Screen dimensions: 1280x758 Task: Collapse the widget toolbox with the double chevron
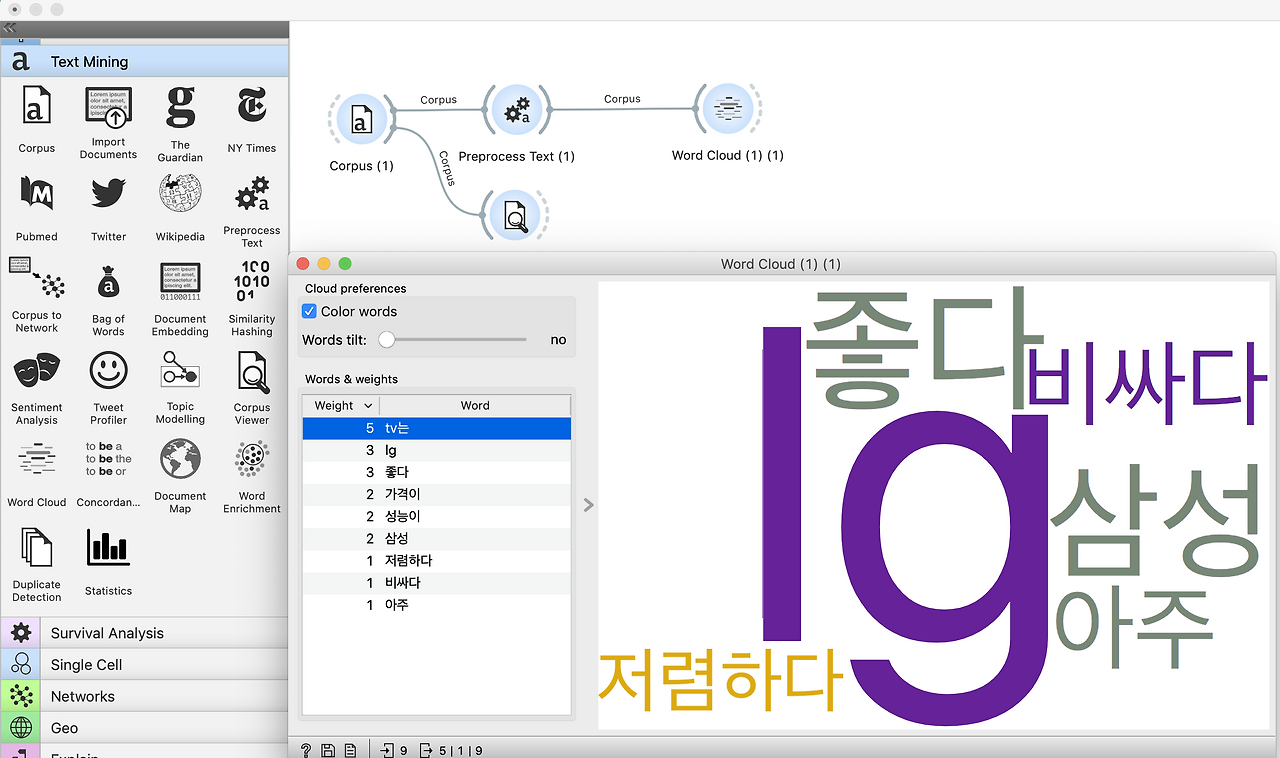point(10,28)
